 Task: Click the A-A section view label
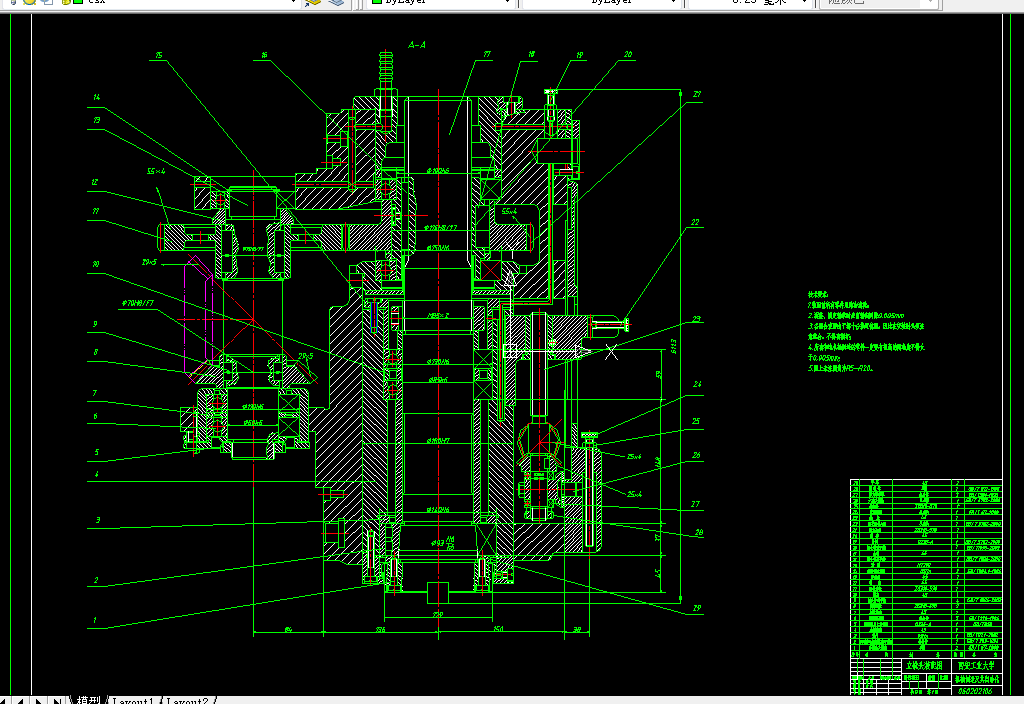point(417,45)
